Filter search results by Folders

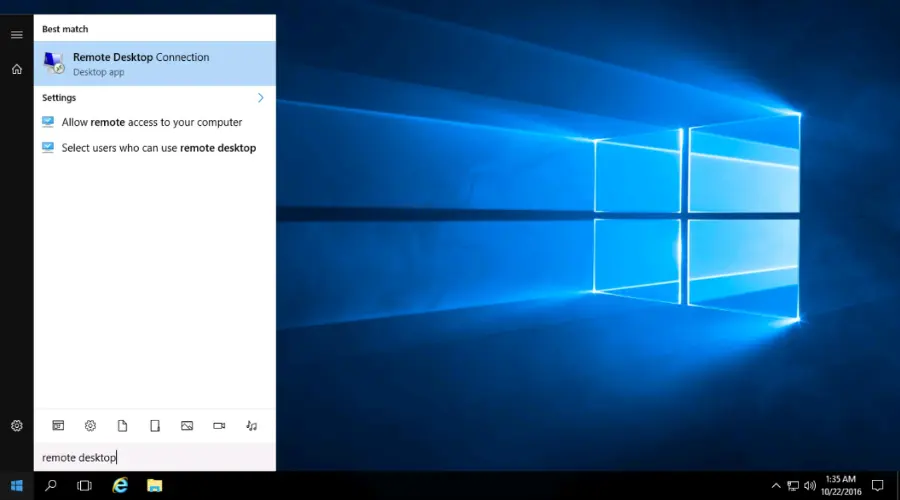coord(154,426)
